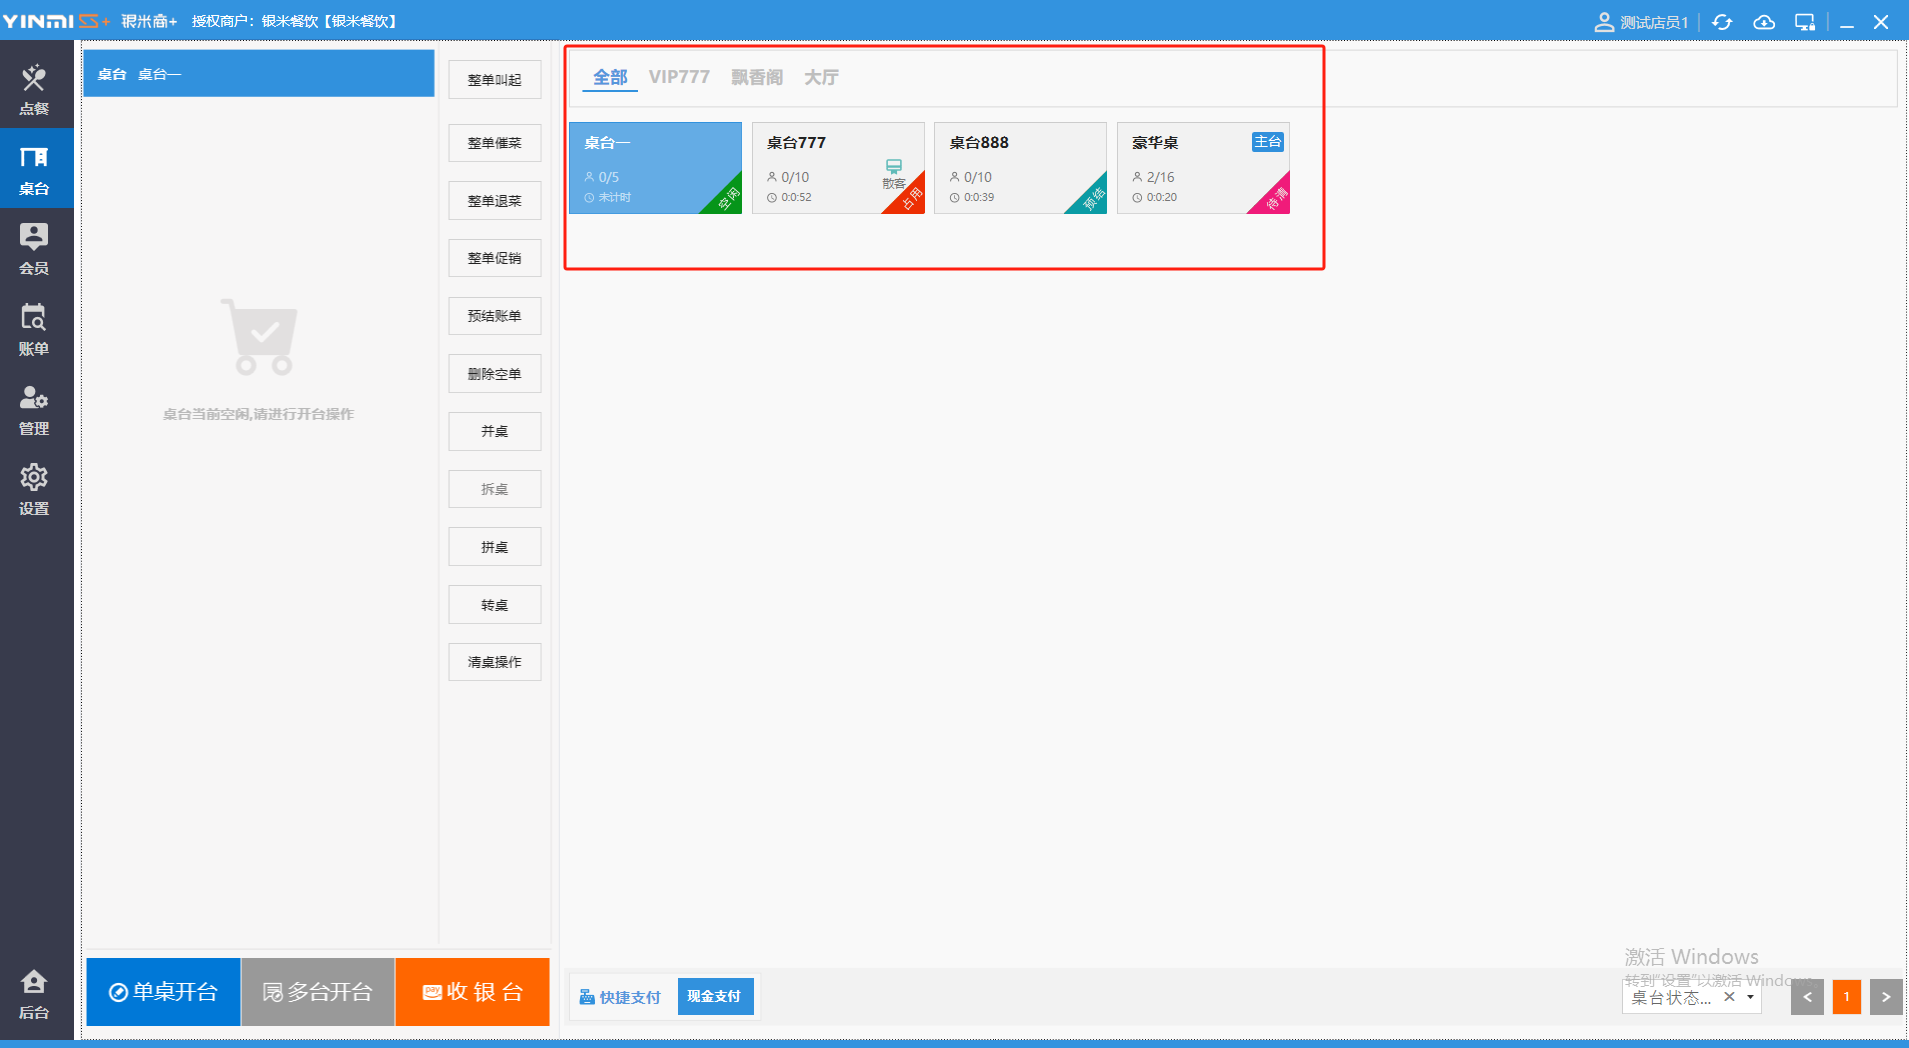Click the refresh sync icon in title bar
1909x1048 pixels.
click(1722, 22)
